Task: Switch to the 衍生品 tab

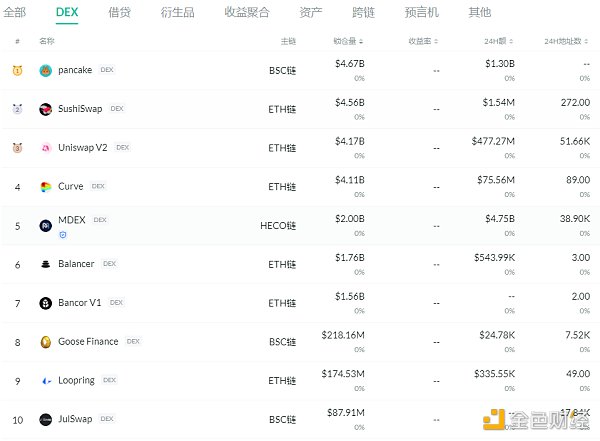Action: point(177,12)
